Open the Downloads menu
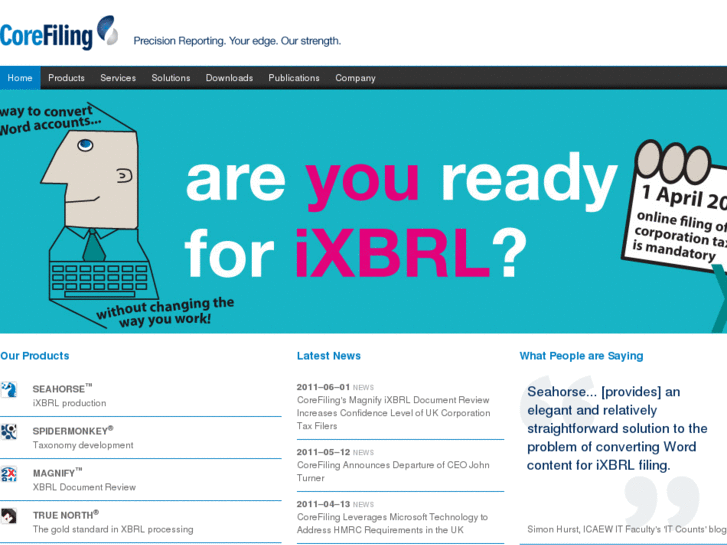Screen dimensions: 727x545 [x=229, y=78]
